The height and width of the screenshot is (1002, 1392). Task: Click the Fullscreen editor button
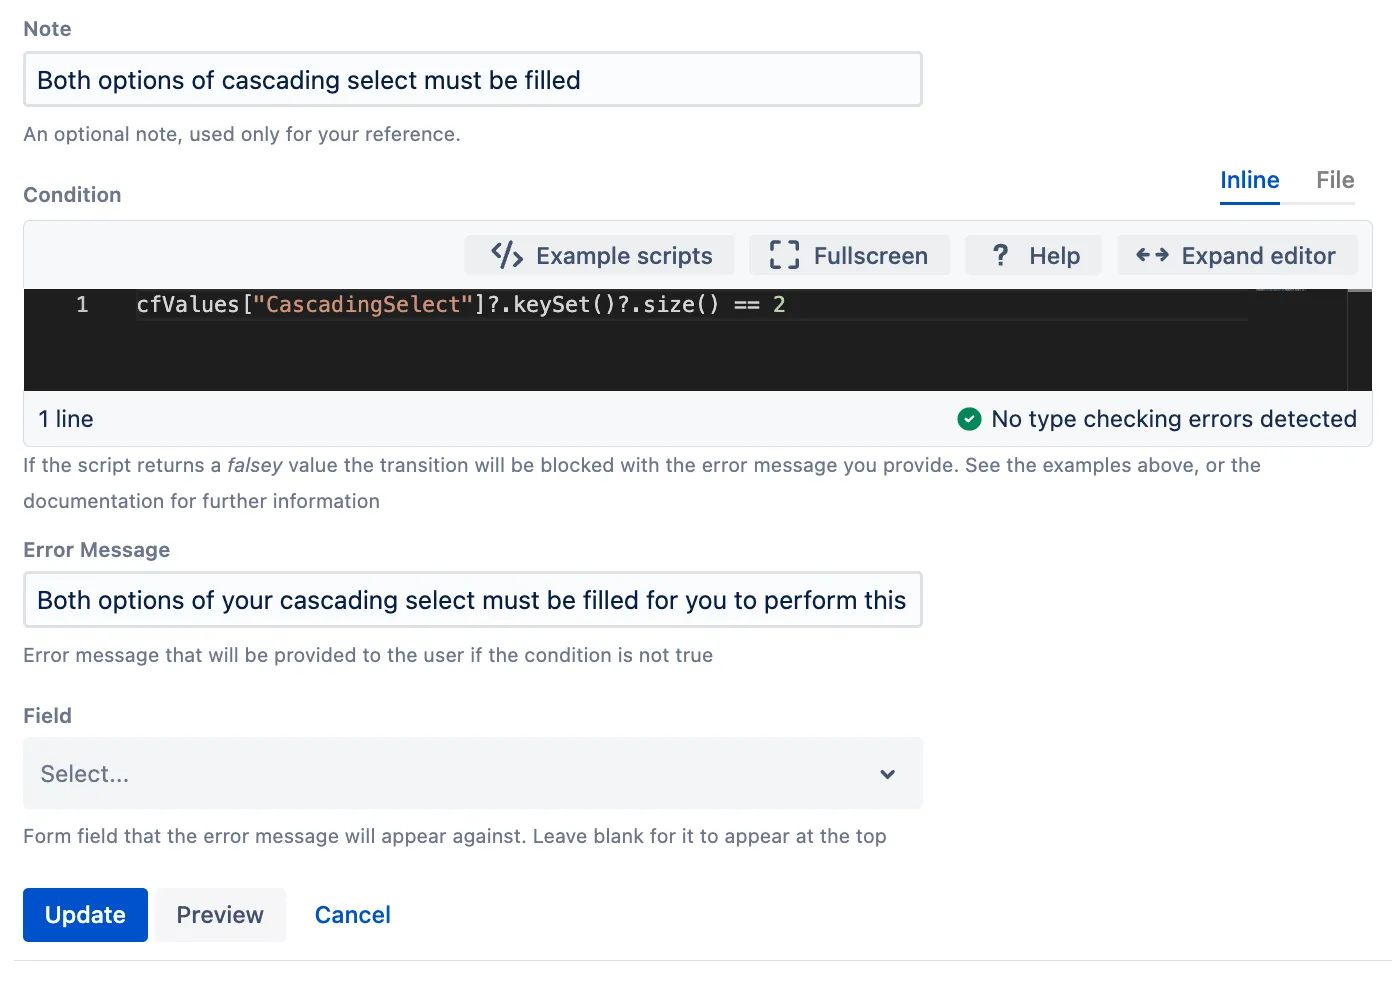849,255
